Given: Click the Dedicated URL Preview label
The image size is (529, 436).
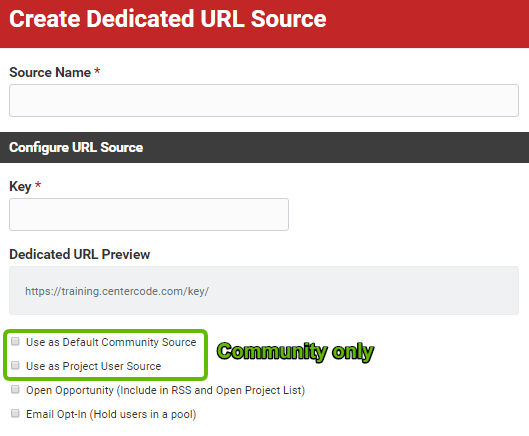Looking at the screenshot, I should pos(80,254).
